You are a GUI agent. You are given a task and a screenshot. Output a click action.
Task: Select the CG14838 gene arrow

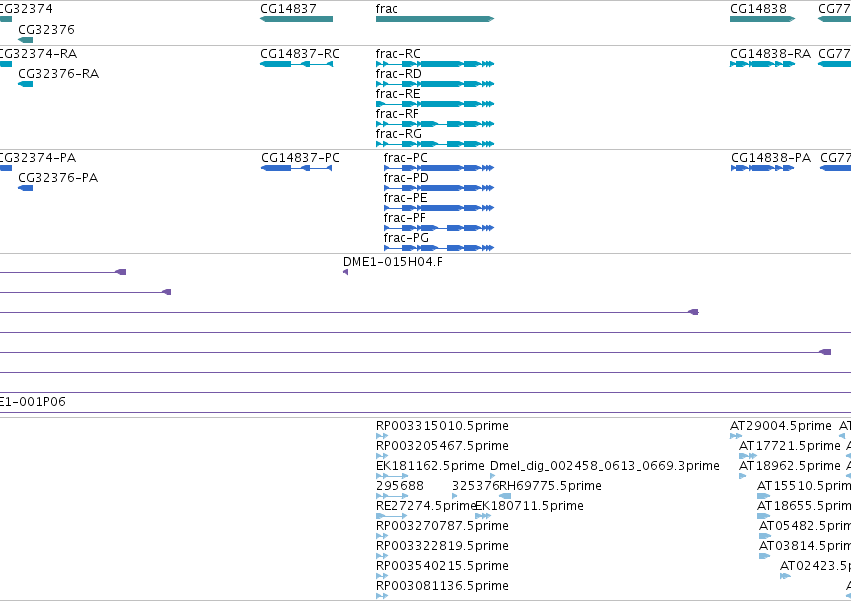tap(763, 19)
